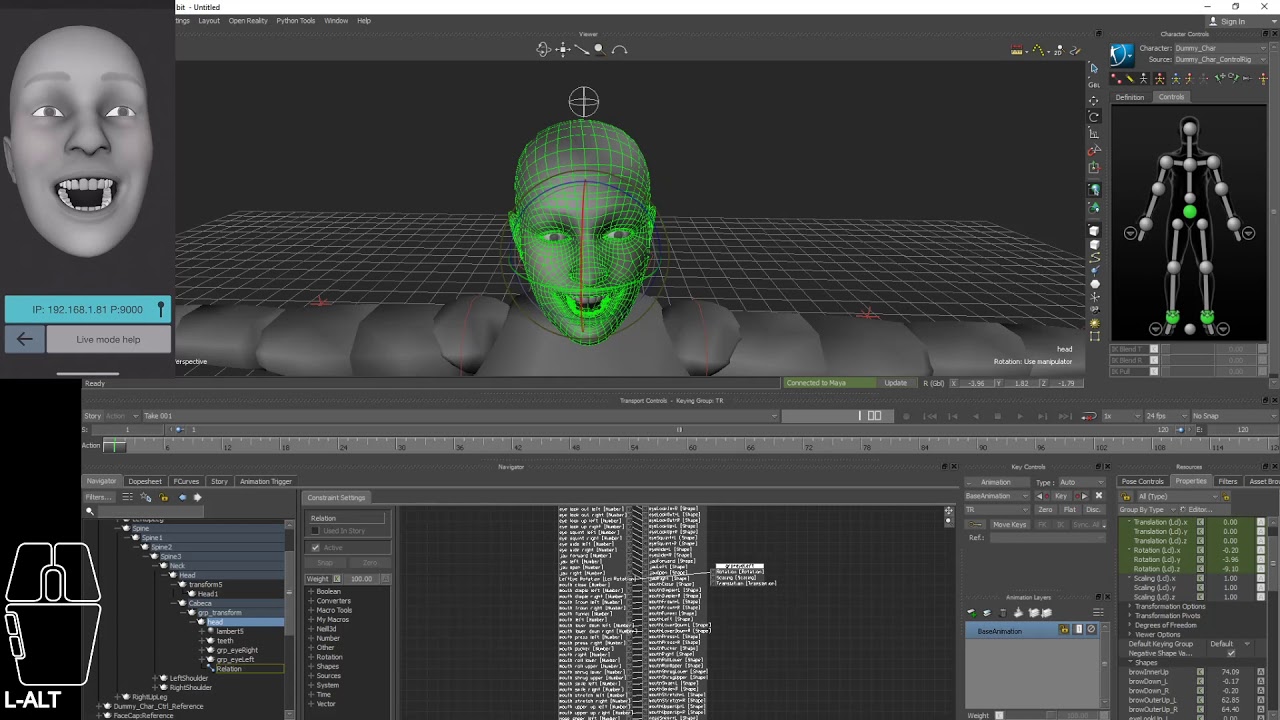Toggle animate K on Translation (Lcl).x
The width and height of the screenshot is (1280, 720).
pos(1200,522)
